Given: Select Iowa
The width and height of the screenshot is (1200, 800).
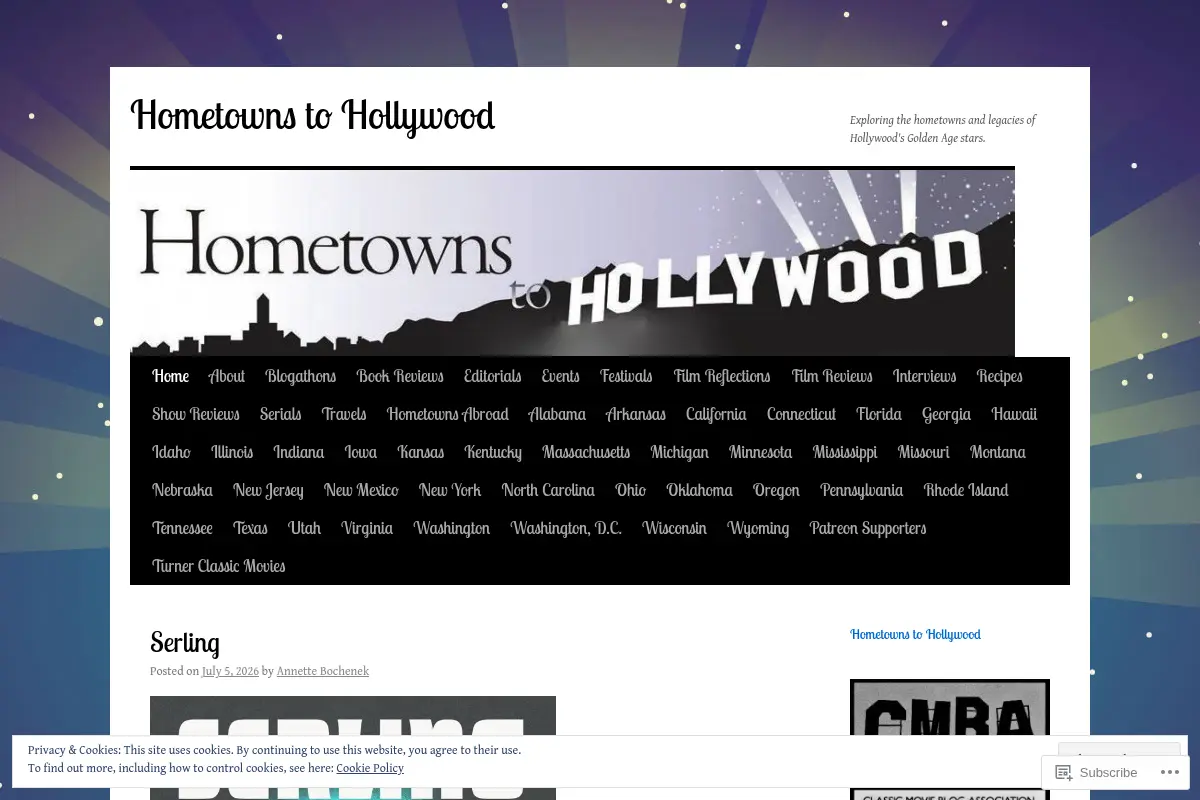Looking at the screenshot, I should click(x=361, y=452).
